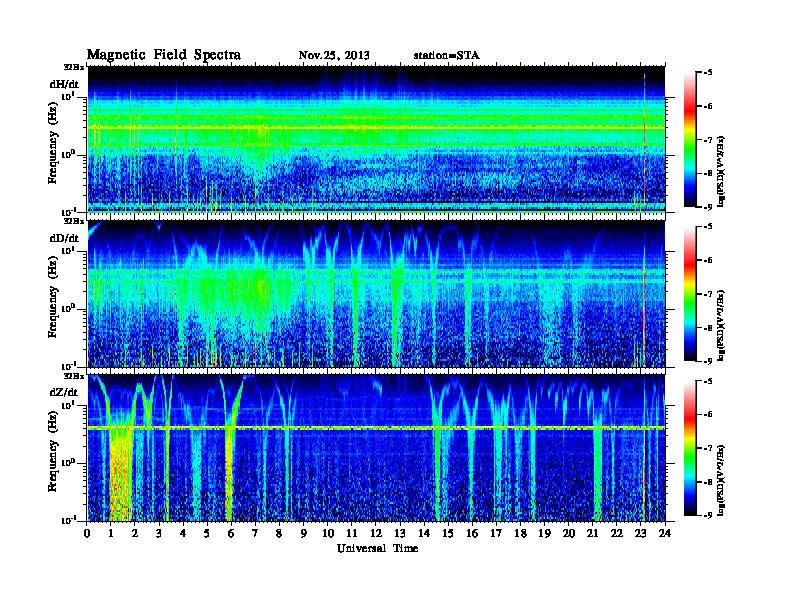This screenshot has height=612, width=792.
Task: Click hour 18 on the Universal Time axis
Action: pyautogui.click(x=520, y=533)
